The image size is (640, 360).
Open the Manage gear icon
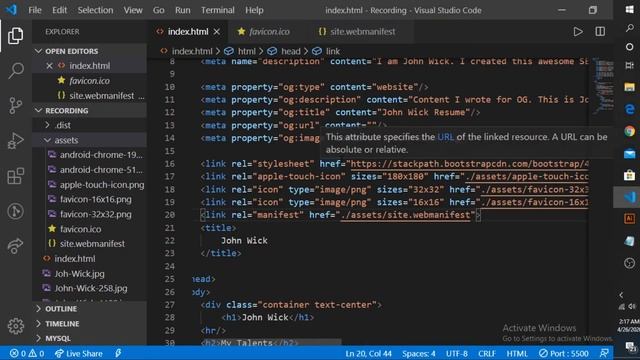[16, 326]
